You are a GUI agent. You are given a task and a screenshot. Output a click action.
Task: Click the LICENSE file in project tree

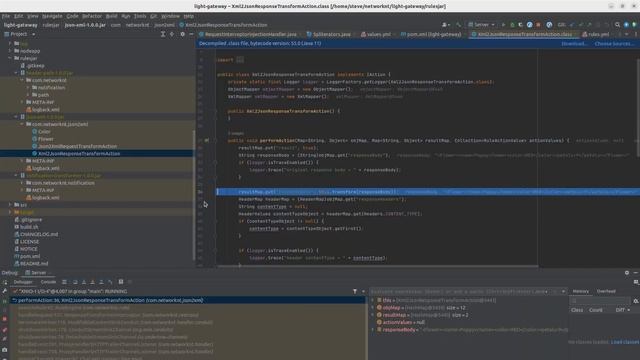tap(29, 242)
